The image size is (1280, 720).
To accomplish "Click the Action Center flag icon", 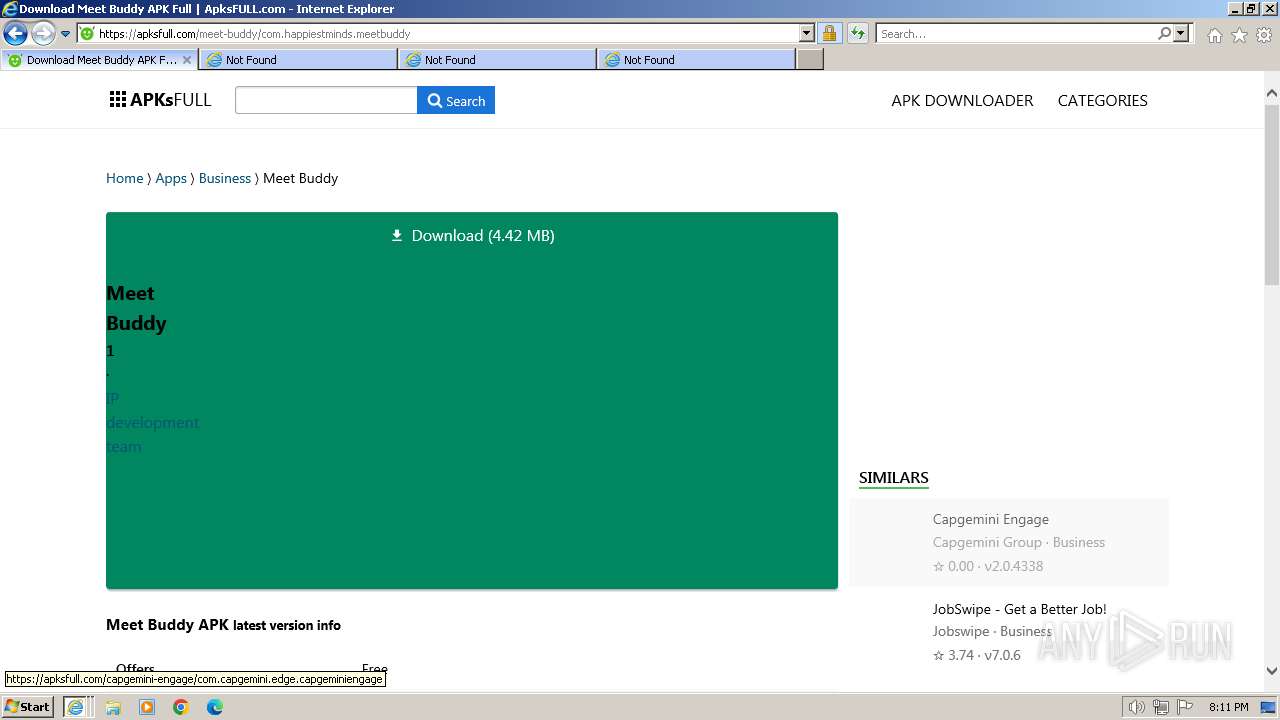I will click(1185, 707).
